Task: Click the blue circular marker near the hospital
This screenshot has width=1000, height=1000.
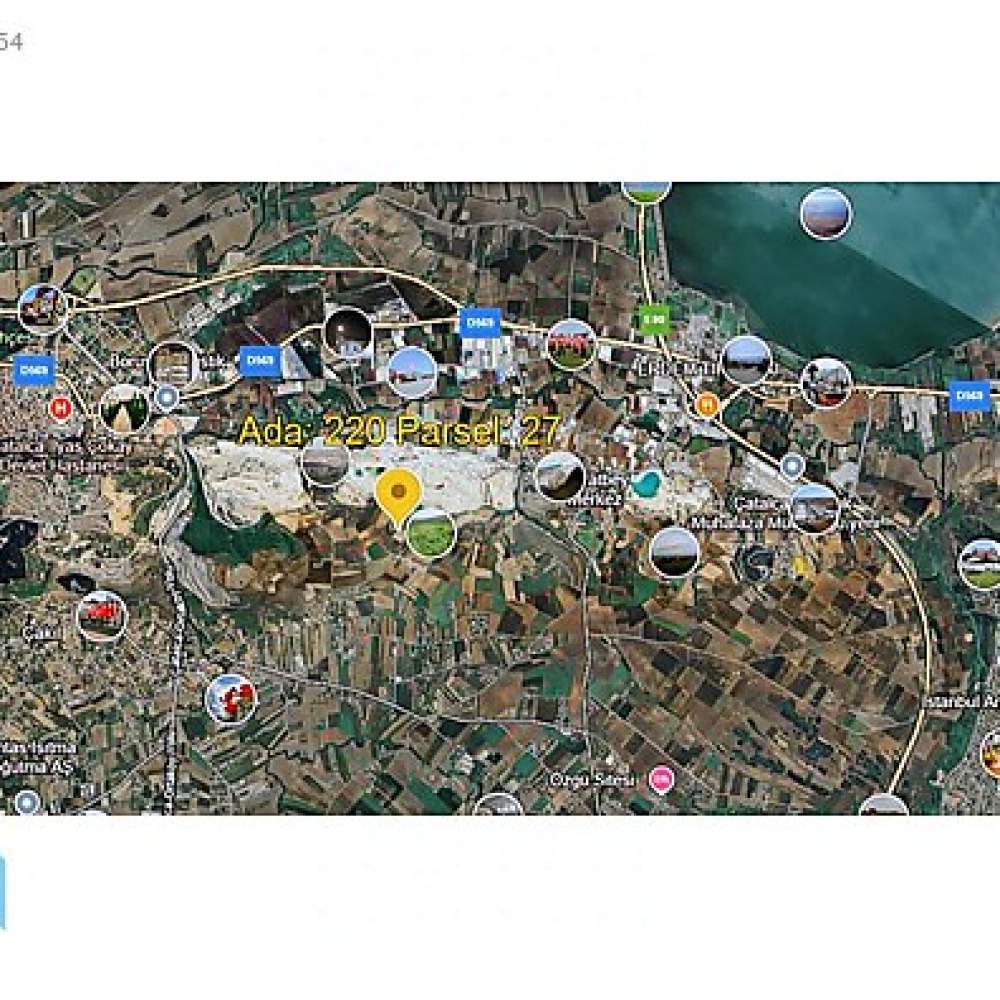Action: point(168,397)
